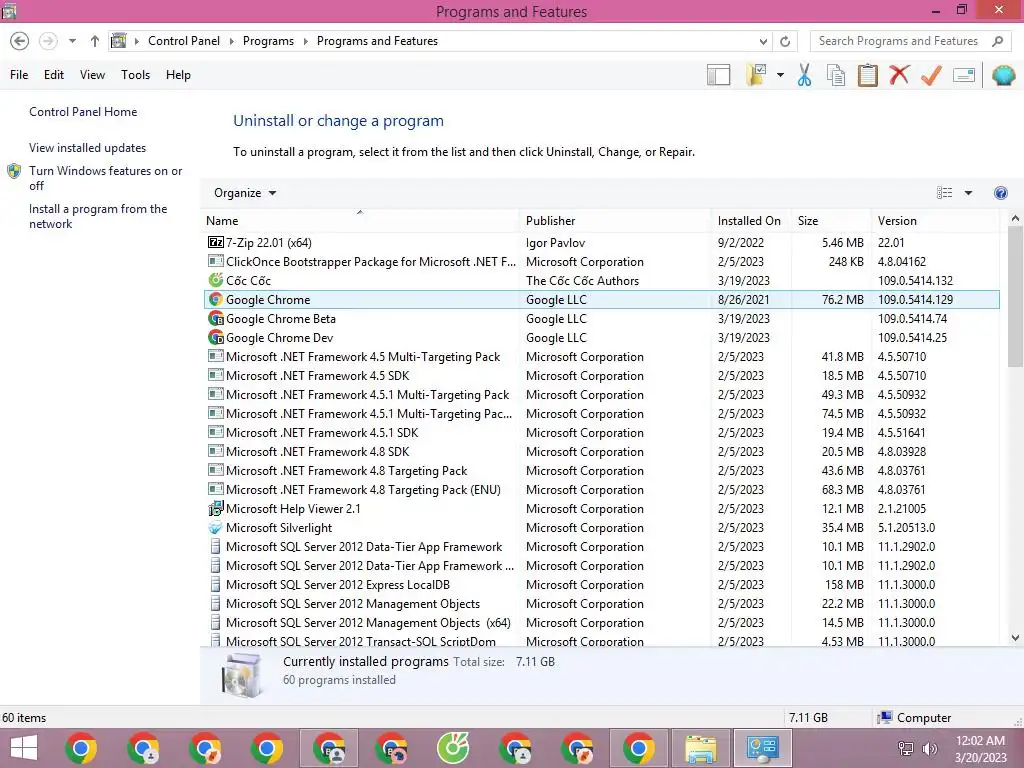1024x768 pixels.
Task: Expand the chevron after Control Panel breadcrumb
Action: click(231, 41)
